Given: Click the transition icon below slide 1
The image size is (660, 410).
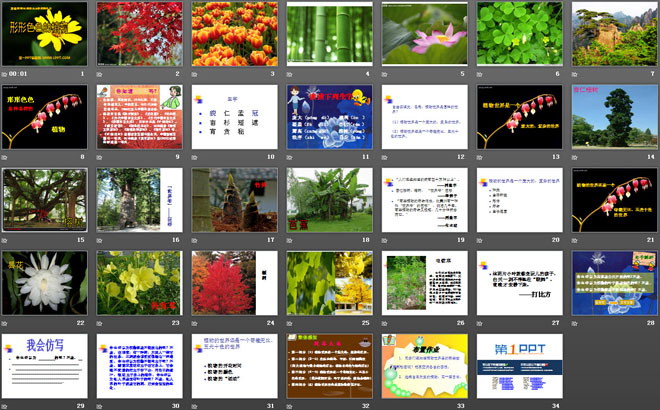Looking at the screenshot, I should pos(5,73).
